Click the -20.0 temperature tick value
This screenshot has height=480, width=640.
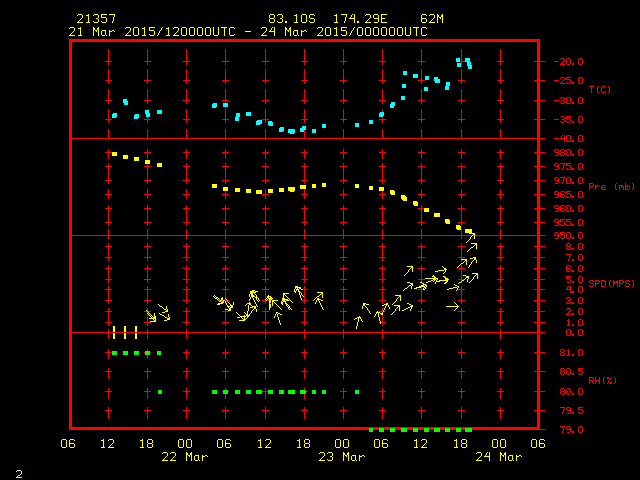coord(569,62)
